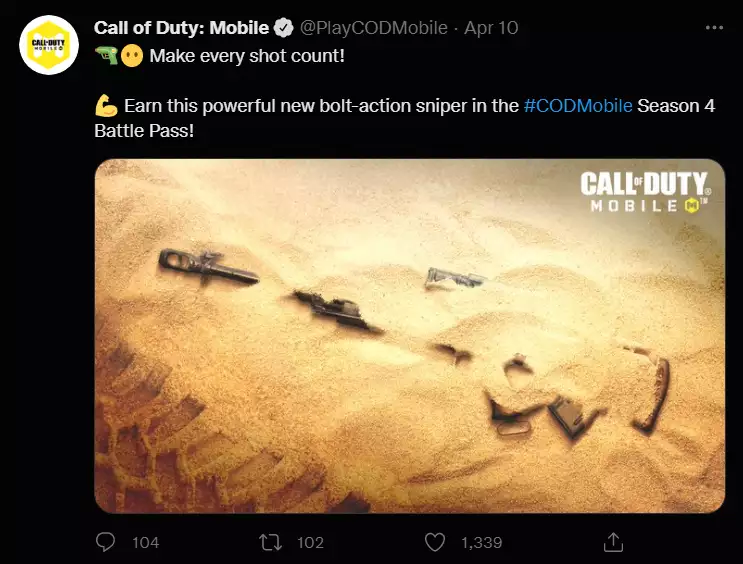This screenshot has height=564, width=743.
Task: Click the verified badge checkmark
Action: (284, 28)
